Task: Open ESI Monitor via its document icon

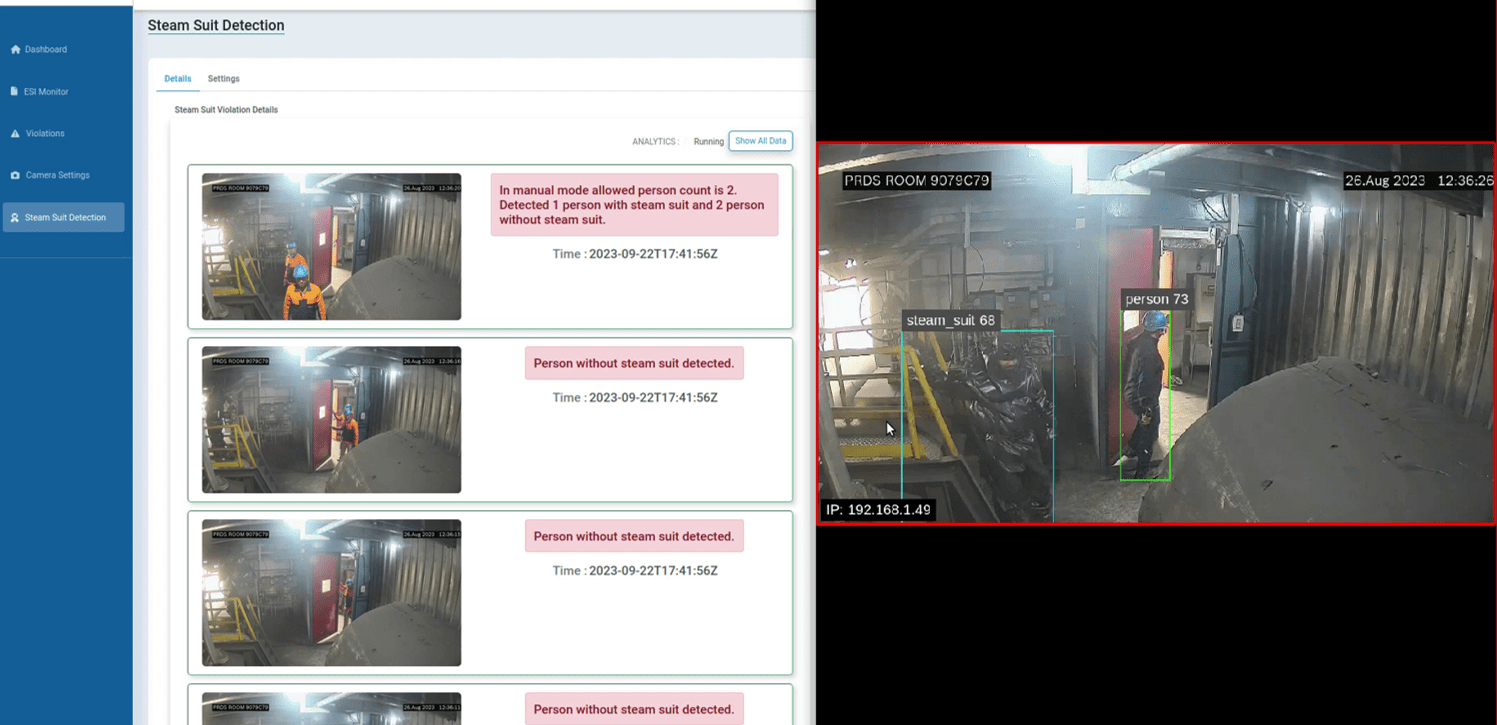Action: [14, 91]
